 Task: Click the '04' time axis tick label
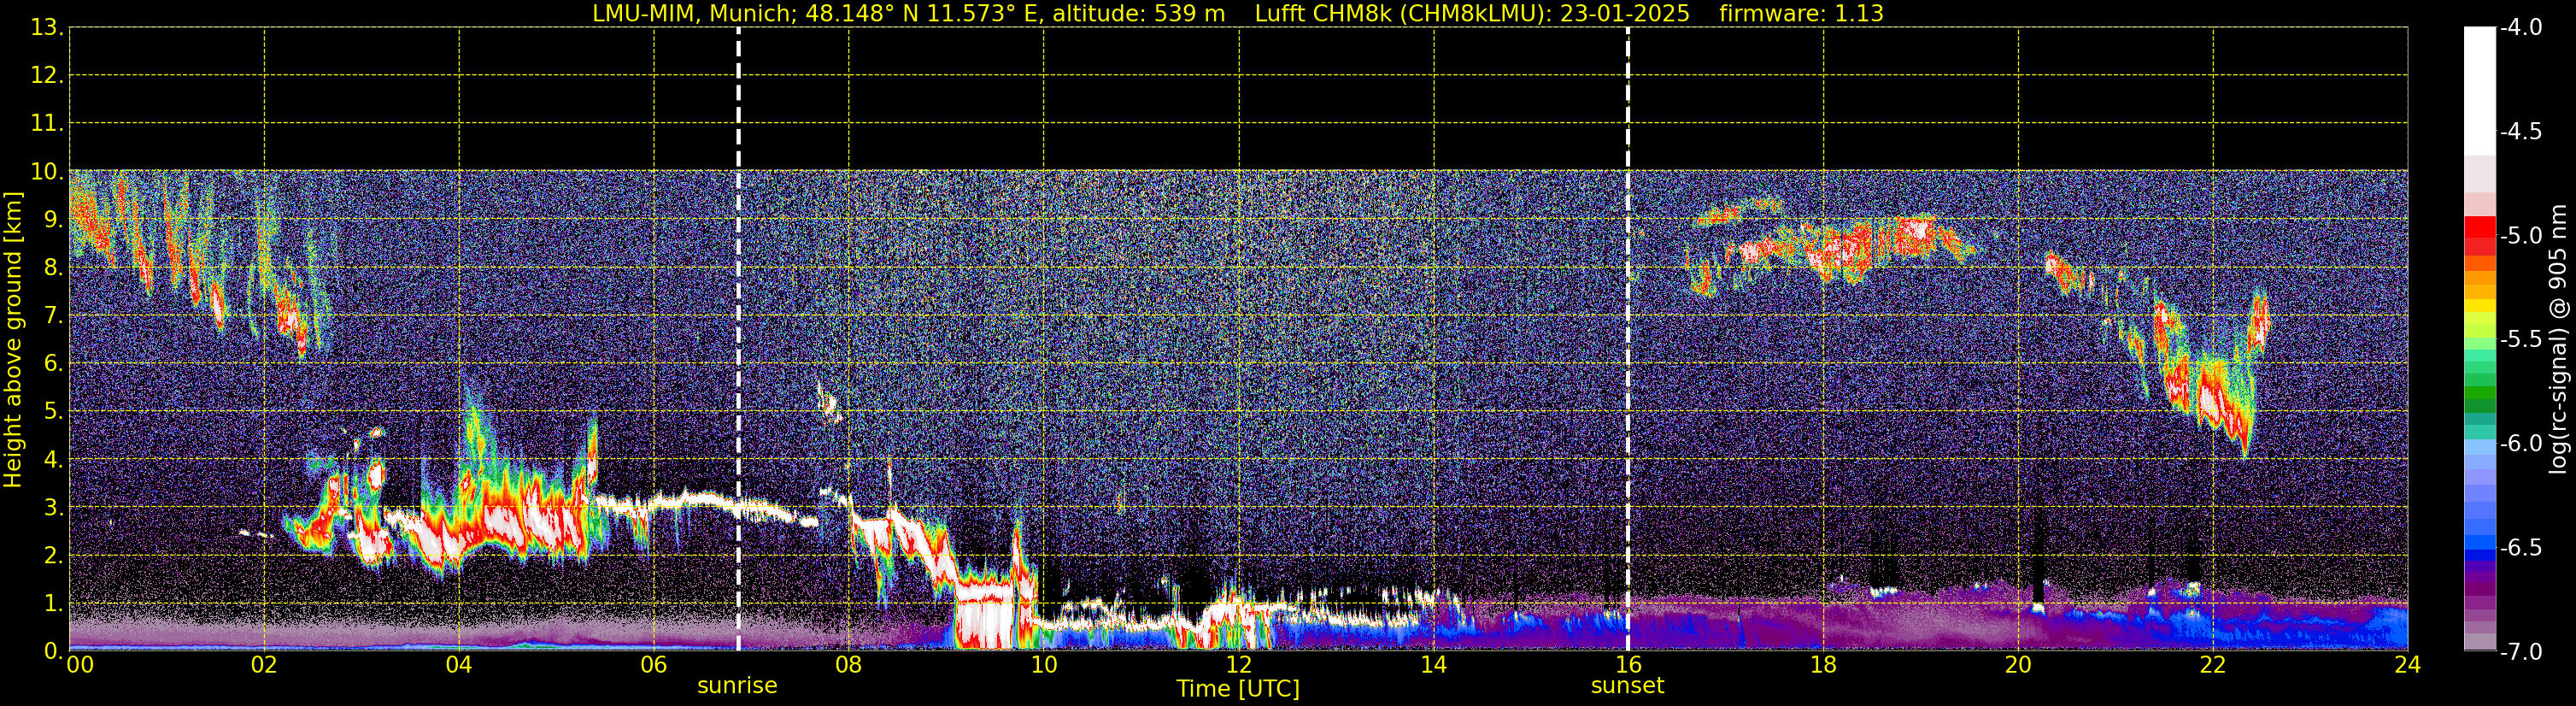coord(459,665)
